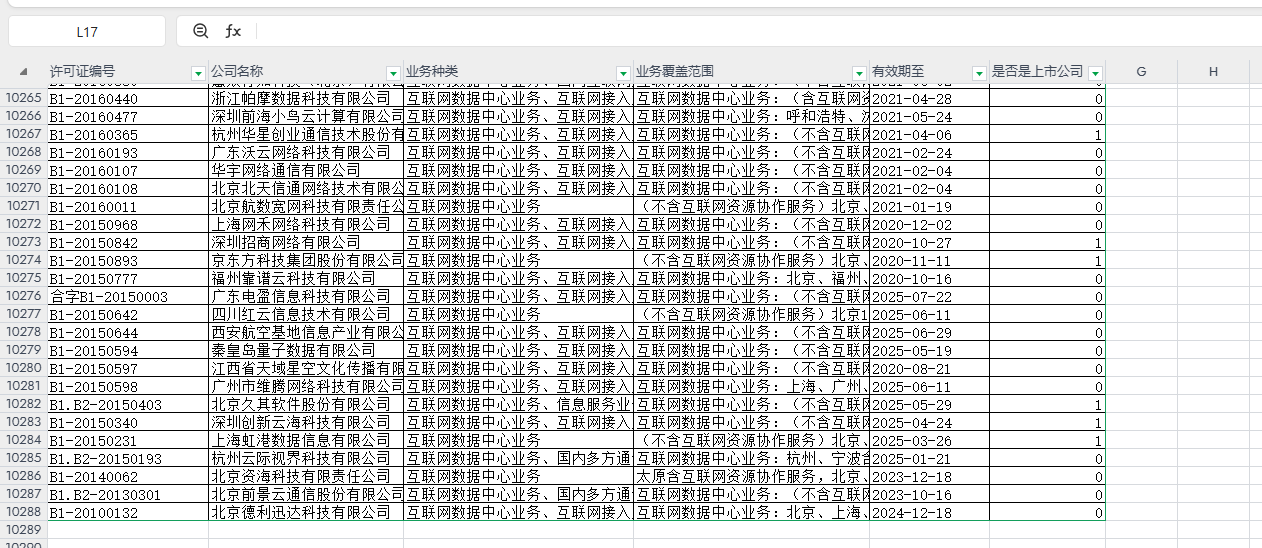Open filter dropdown for 公司名称 column
This screenshot has height=548, width=1262.
click(x=394, y=73)
